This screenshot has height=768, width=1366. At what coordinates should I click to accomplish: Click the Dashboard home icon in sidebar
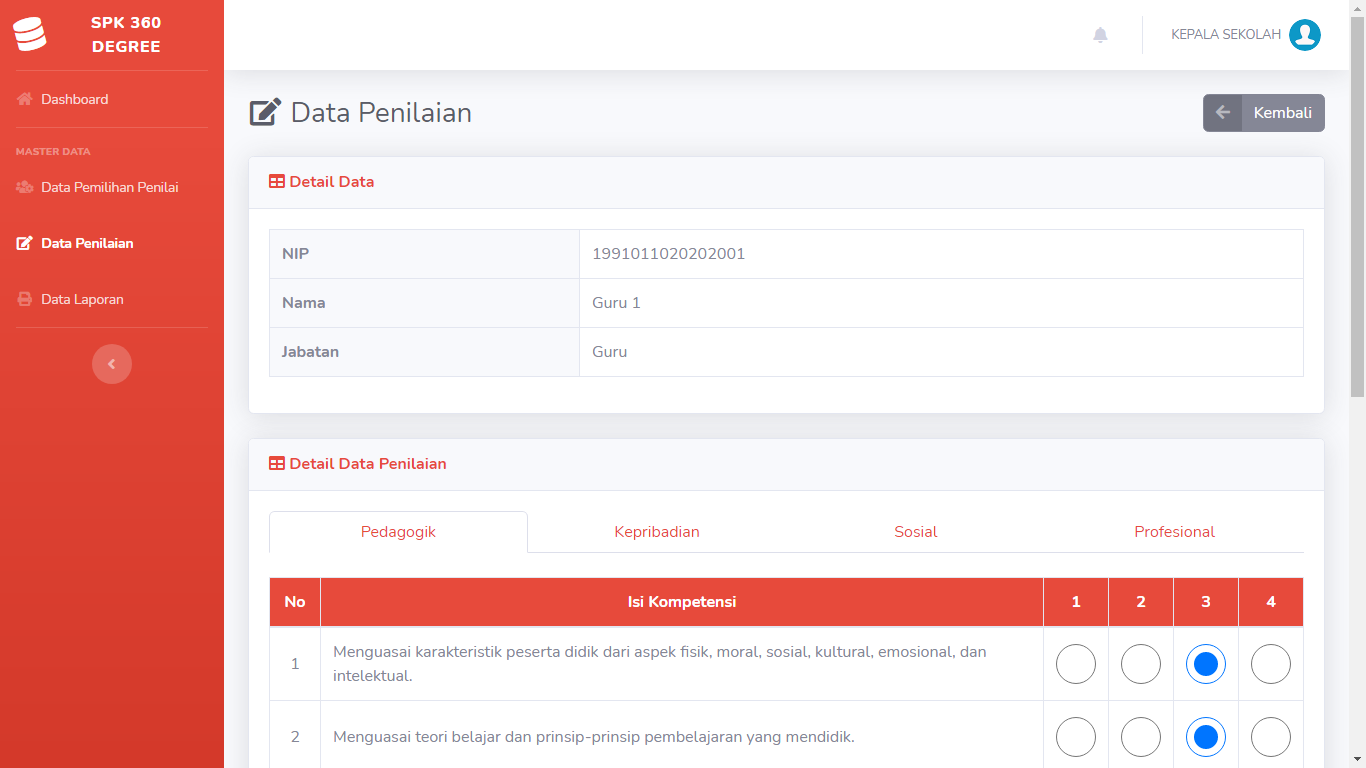(x=25, y=99)
